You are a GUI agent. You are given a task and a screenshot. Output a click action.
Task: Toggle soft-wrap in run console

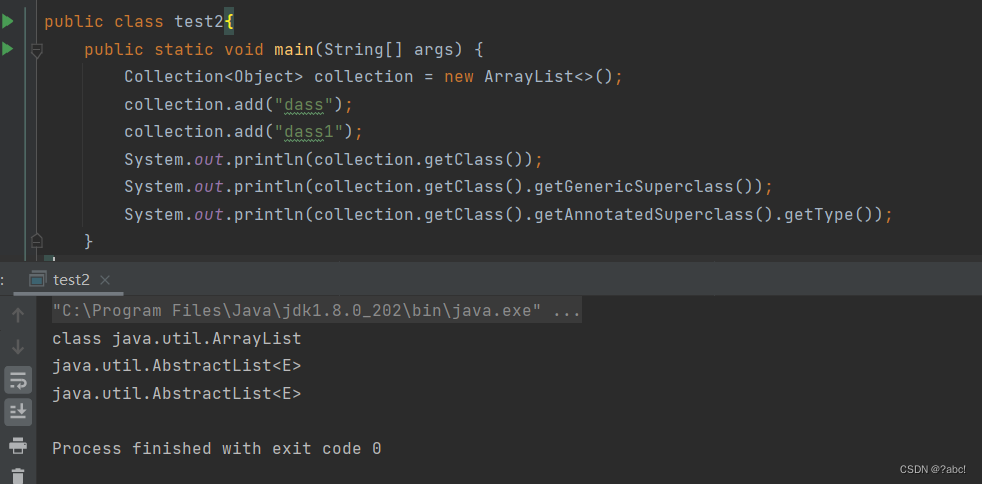coord(18,380)
